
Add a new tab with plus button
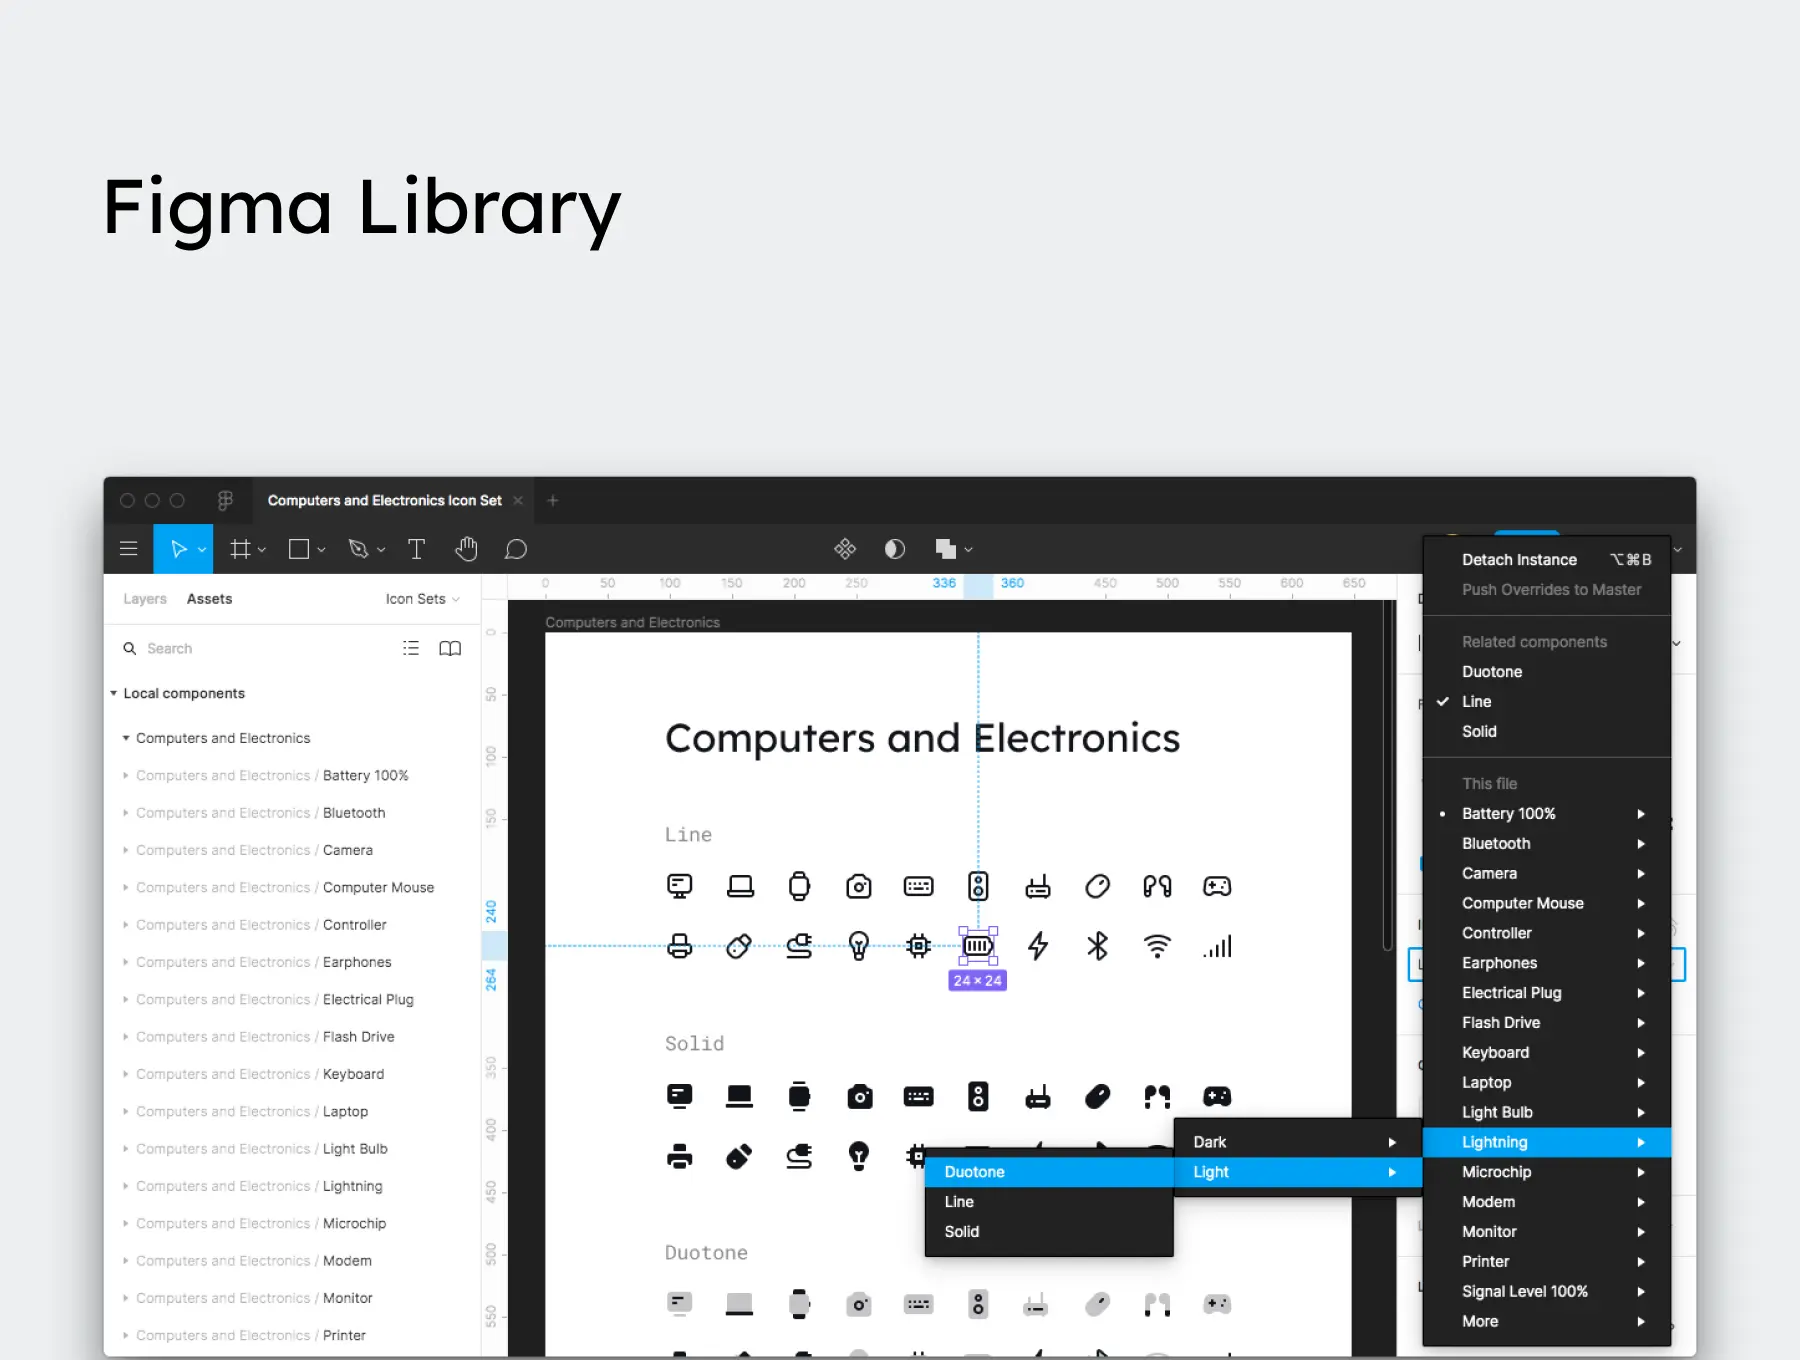tap(553, 500)
